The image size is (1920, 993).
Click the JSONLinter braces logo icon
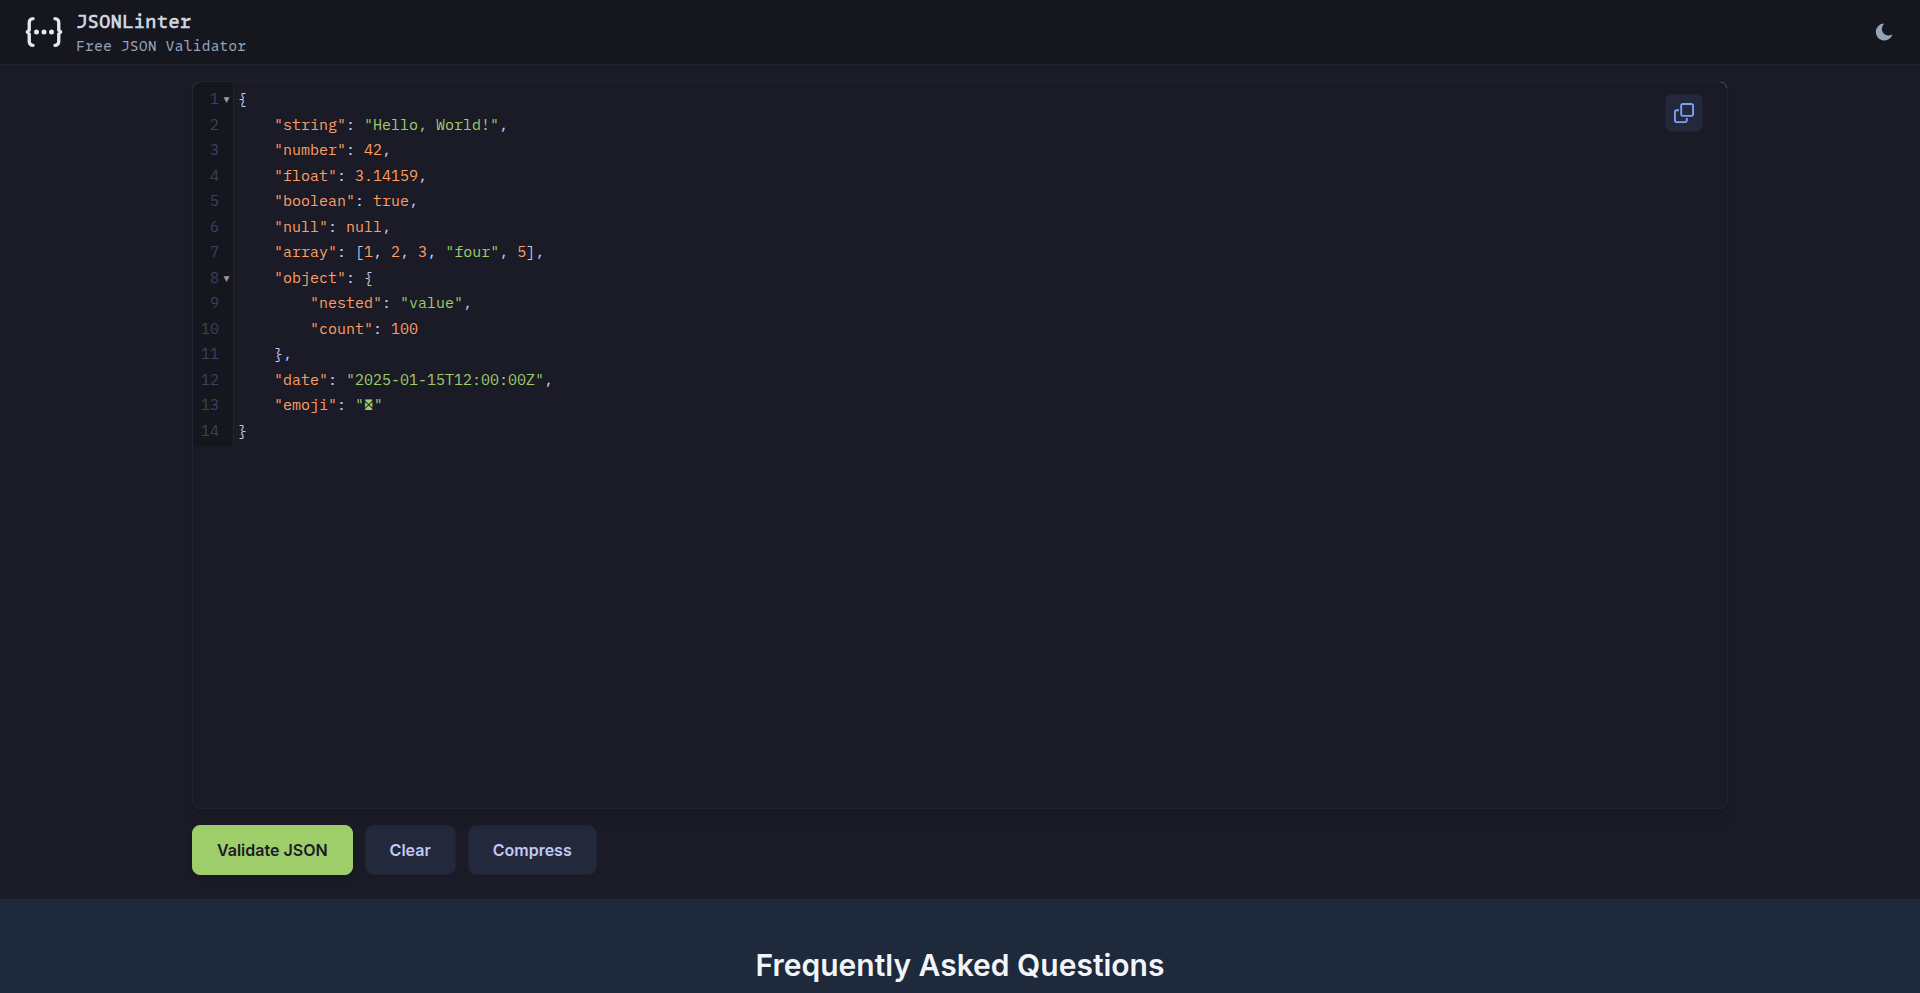point(44,32)
